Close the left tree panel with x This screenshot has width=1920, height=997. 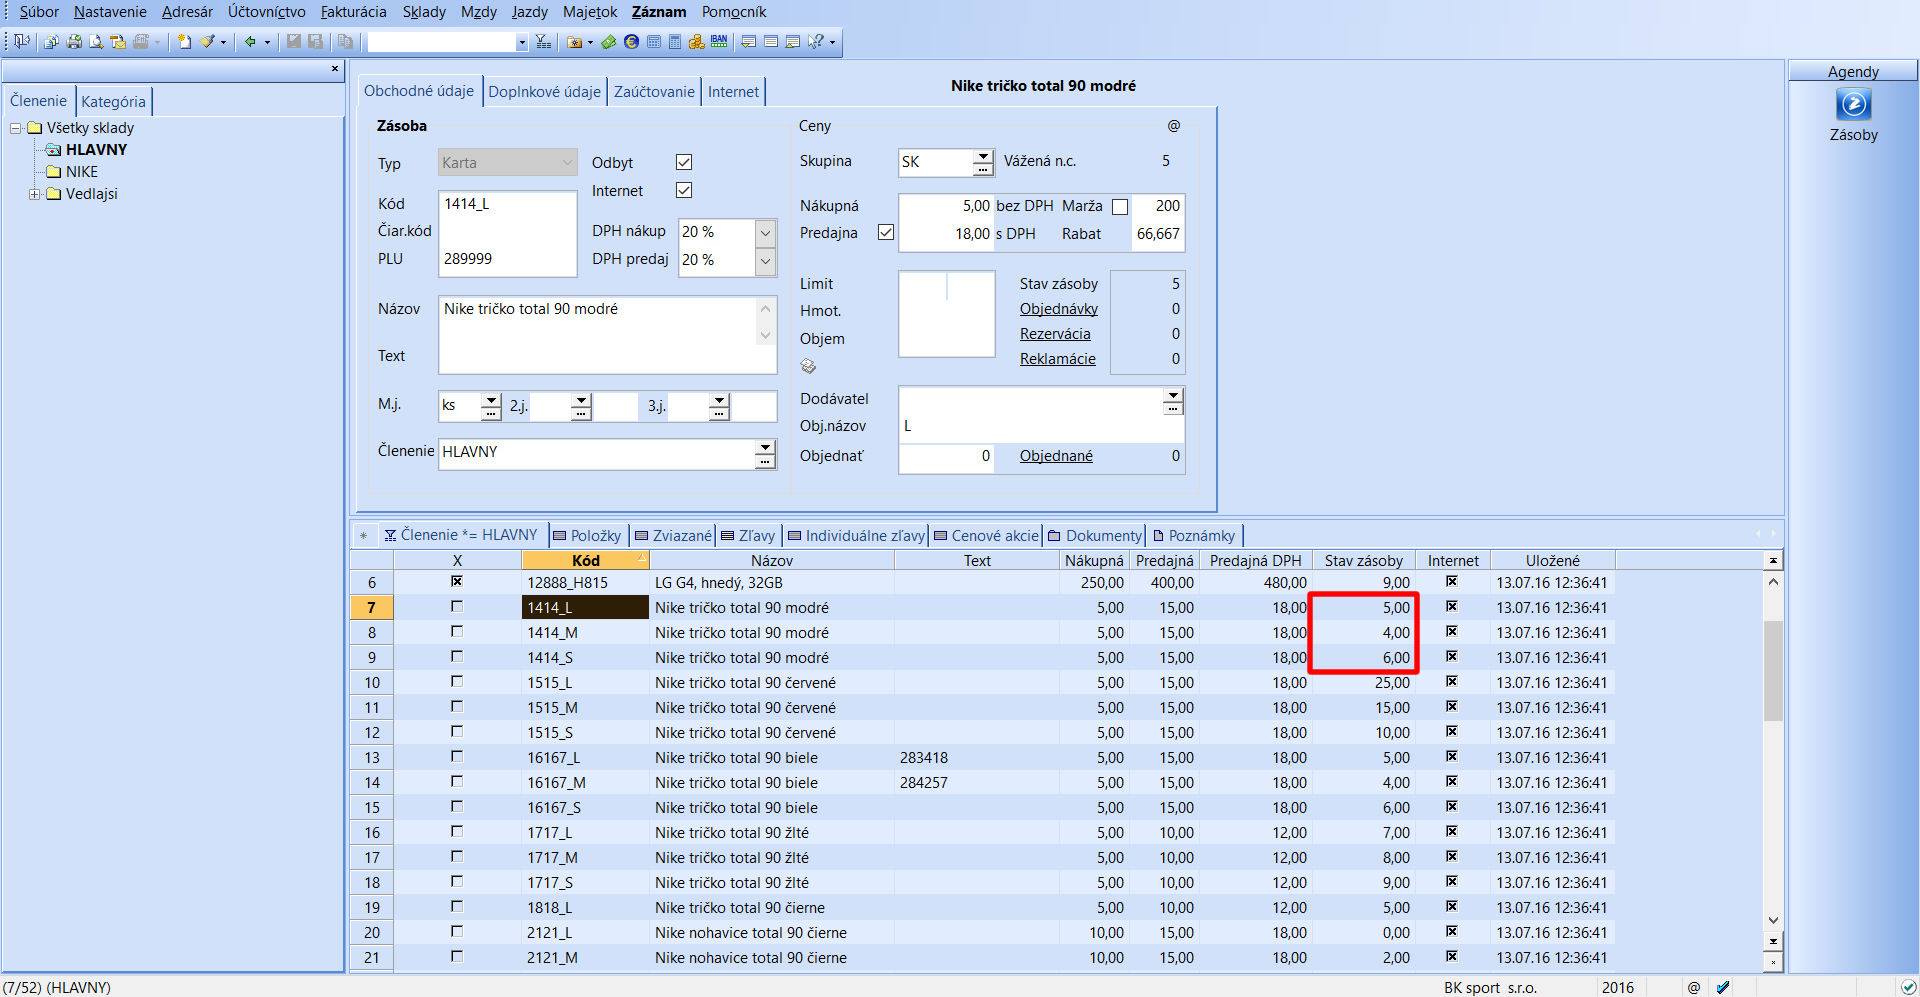coord(335,69)
